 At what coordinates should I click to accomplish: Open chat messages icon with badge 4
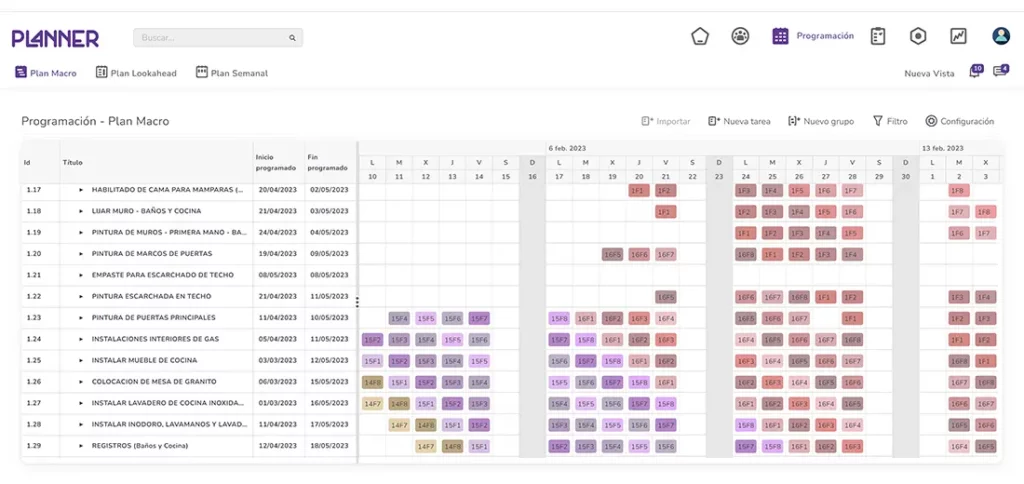point(1000,71)
